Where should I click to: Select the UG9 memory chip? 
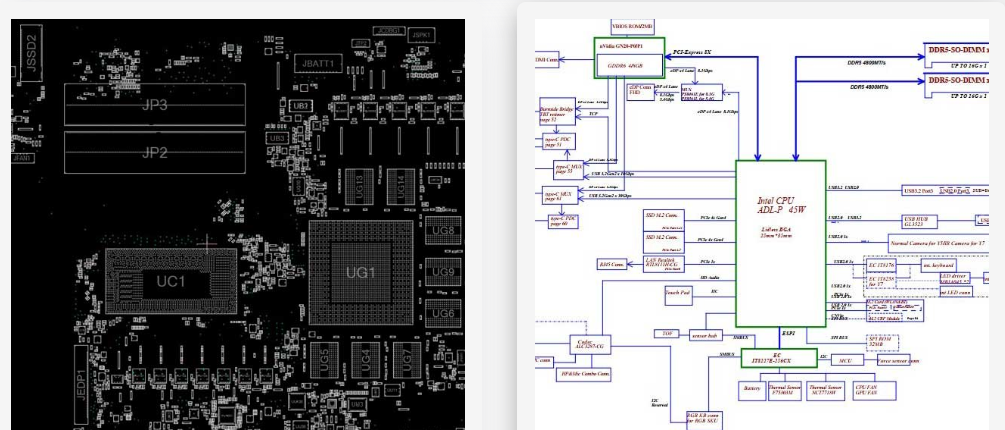tap(443, 272)
